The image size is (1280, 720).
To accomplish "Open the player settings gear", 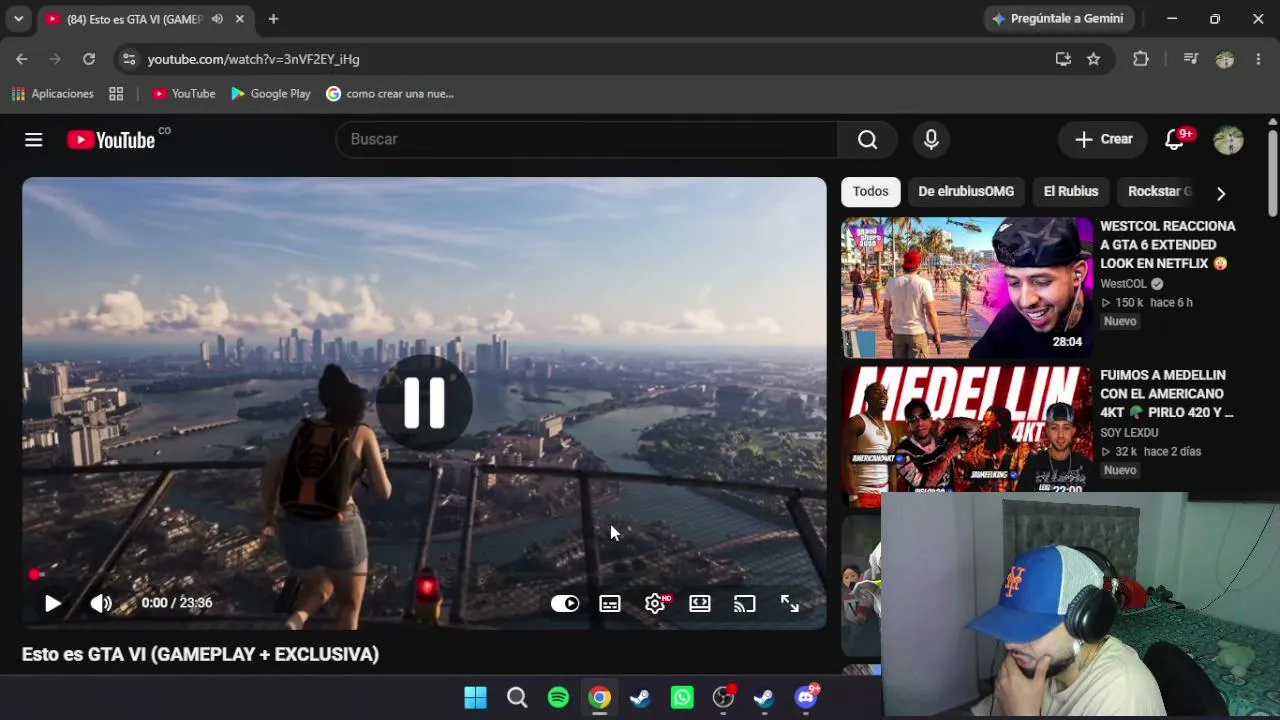I will tap(655, 603).
